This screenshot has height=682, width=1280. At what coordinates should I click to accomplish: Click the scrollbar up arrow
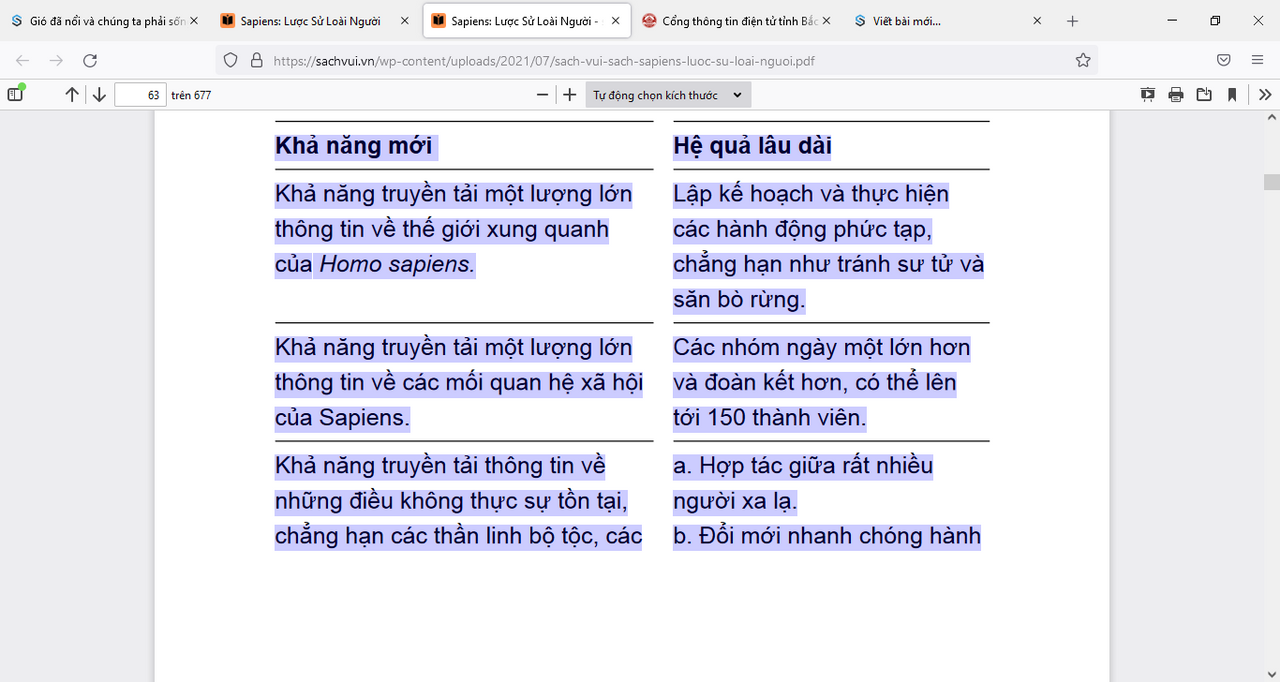1272,118
